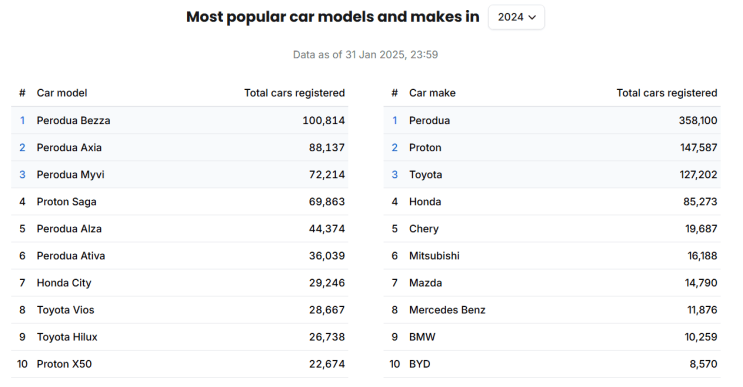This screenshot has width=743, height=387.
Task: Click 'Proton X50' model name
Action: (64, 364)
